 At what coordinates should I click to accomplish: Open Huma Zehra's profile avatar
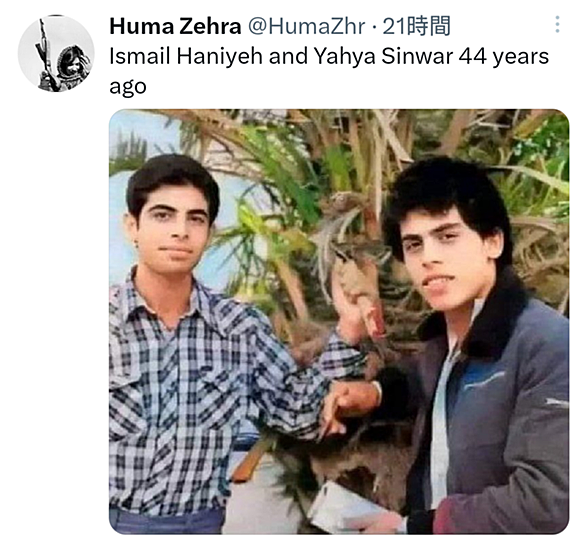click(x=56, y=53)
